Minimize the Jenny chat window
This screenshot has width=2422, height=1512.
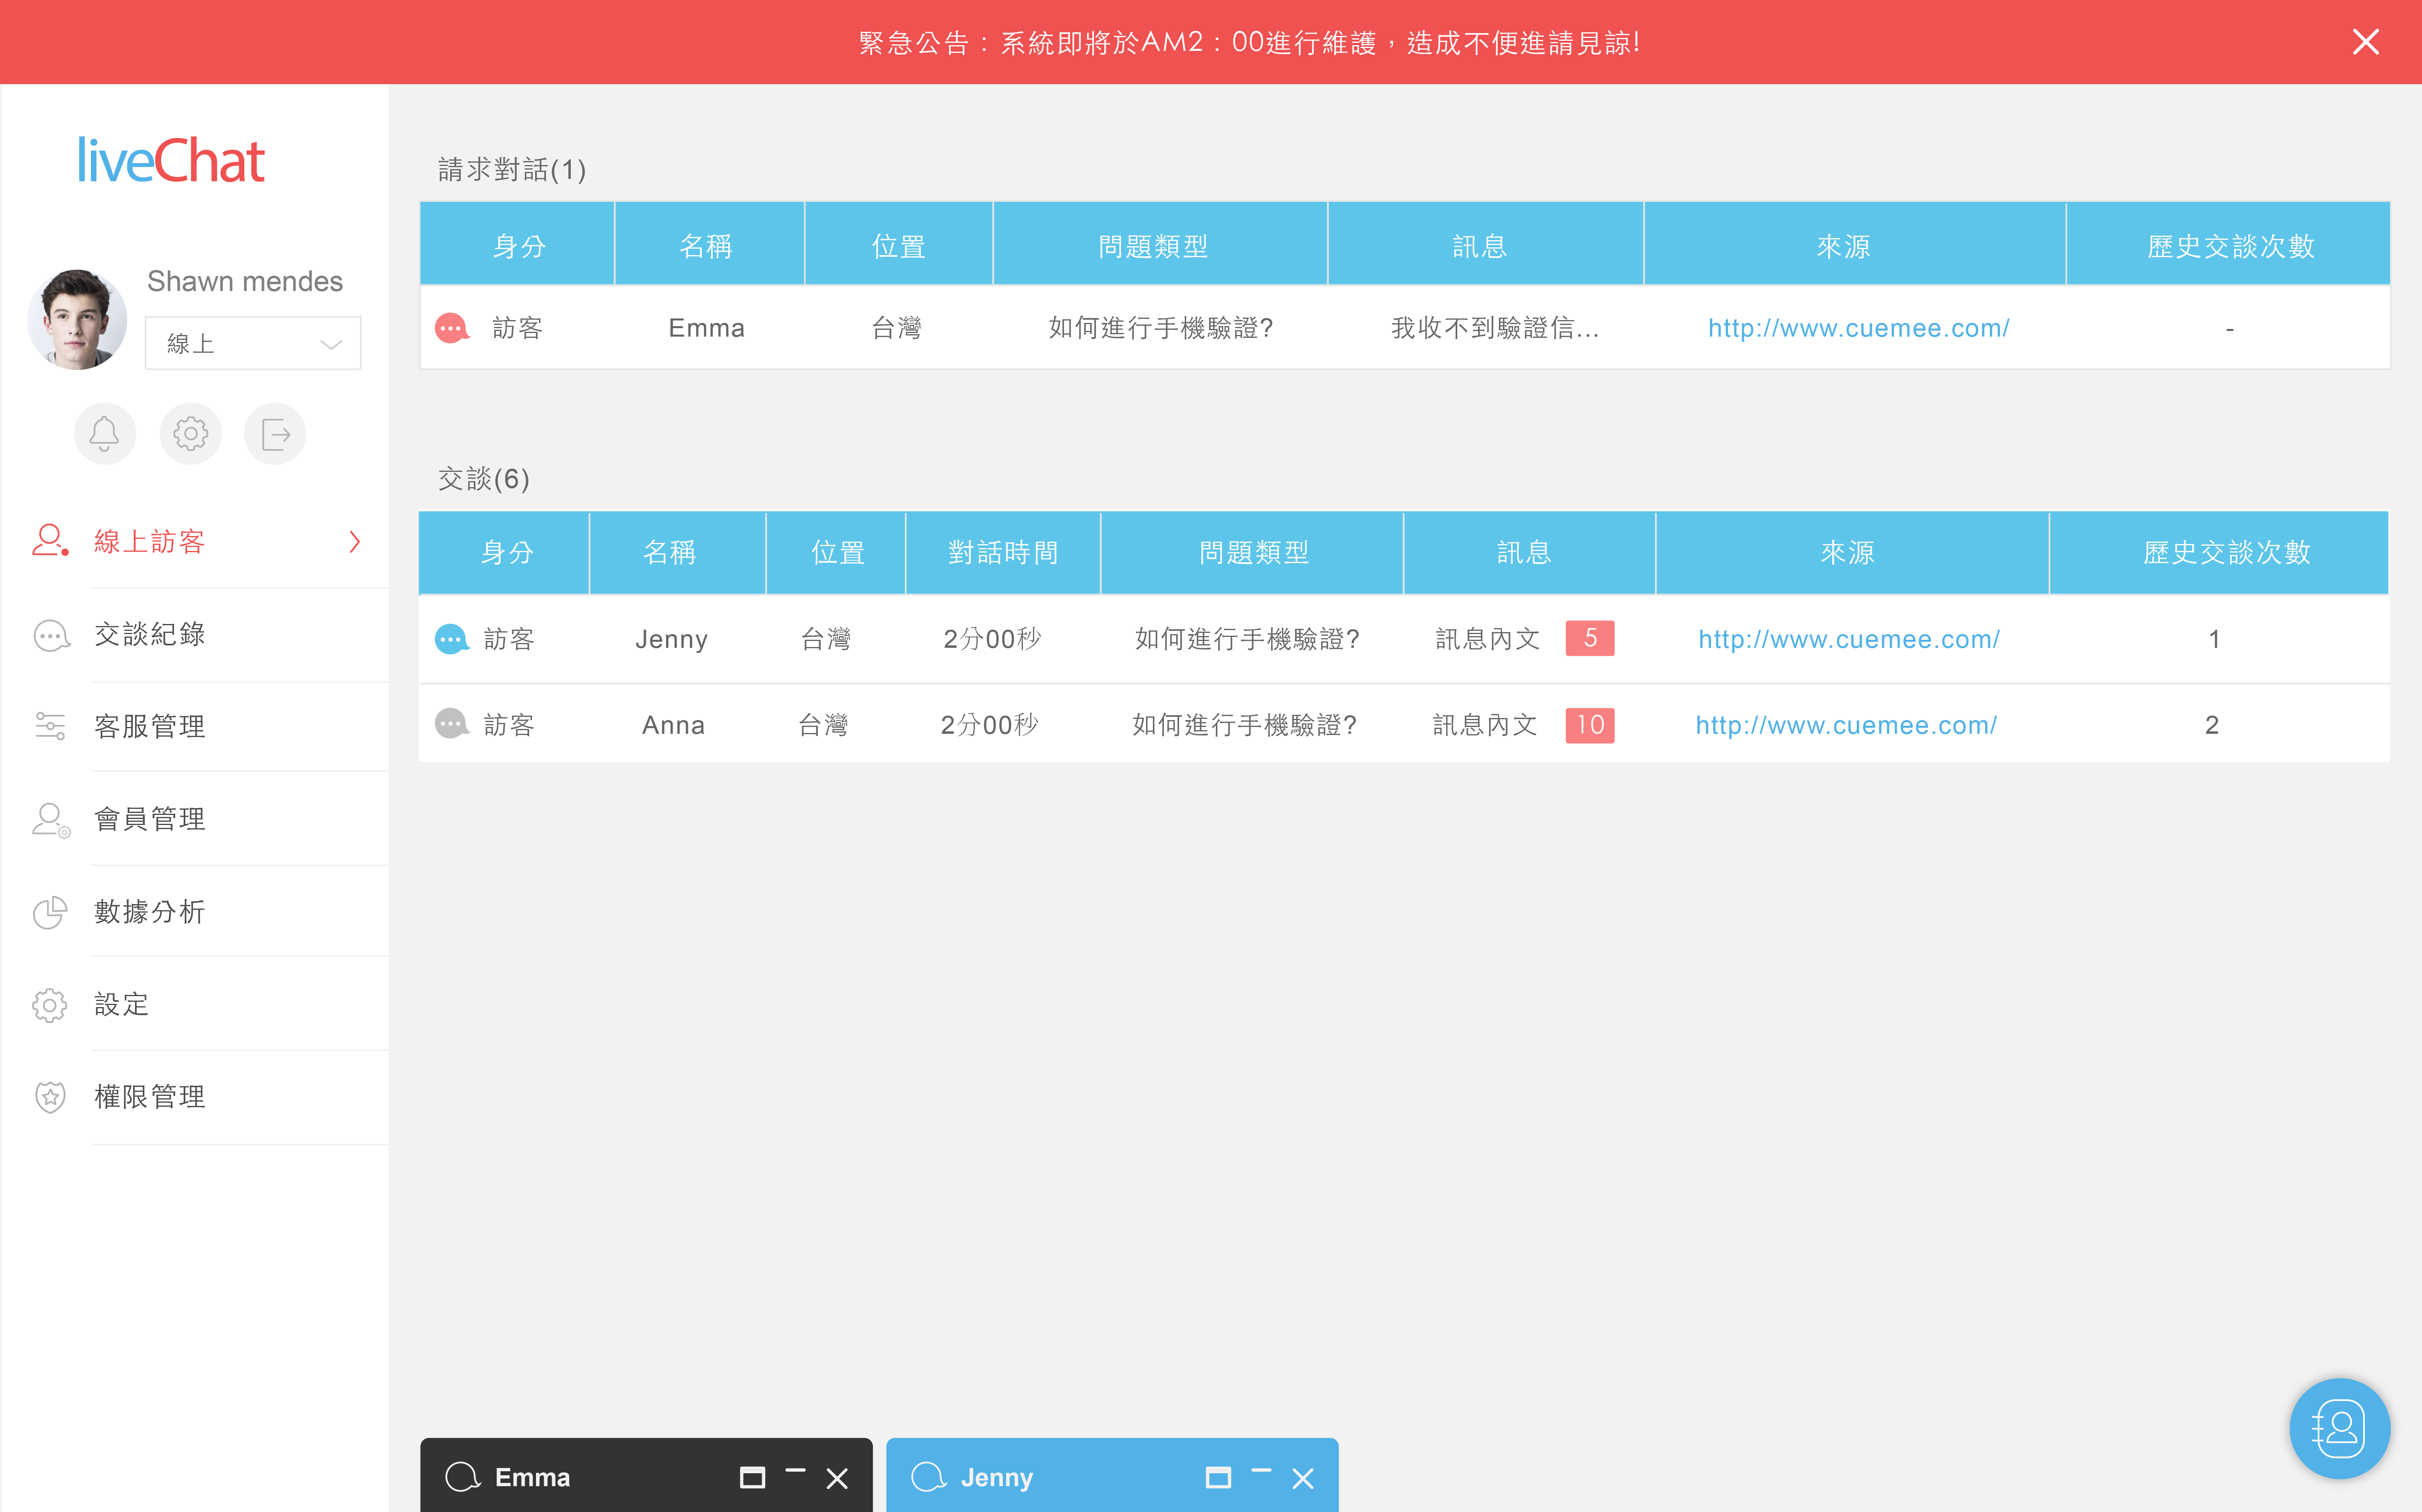coord(1261,1471)
